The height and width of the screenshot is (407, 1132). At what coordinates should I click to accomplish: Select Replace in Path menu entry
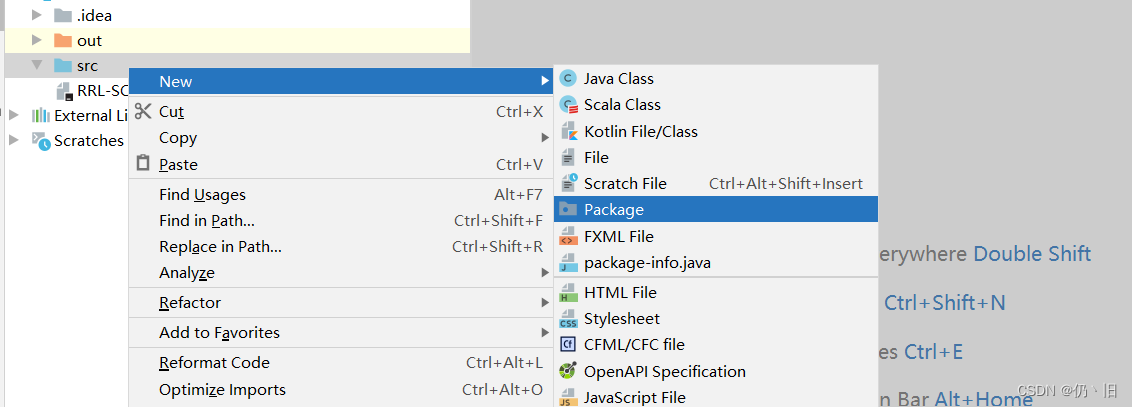coord(340,247)
